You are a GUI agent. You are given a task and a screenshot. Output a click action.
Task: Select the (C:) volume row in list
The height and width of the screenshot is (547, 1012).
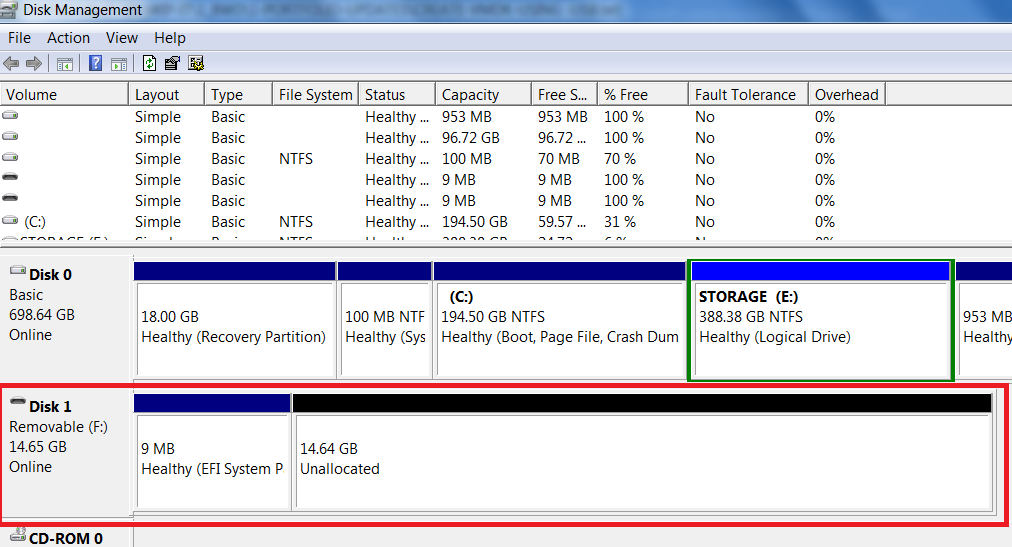tap(35, 222)
